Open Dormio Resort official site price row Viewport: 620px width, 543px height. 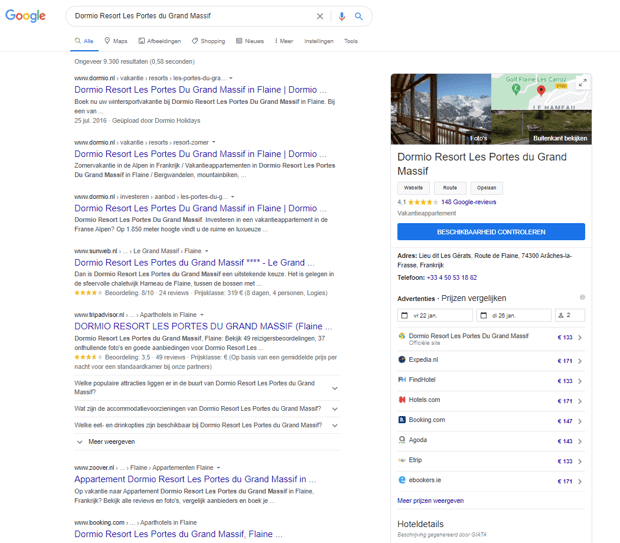click(491, 338)
